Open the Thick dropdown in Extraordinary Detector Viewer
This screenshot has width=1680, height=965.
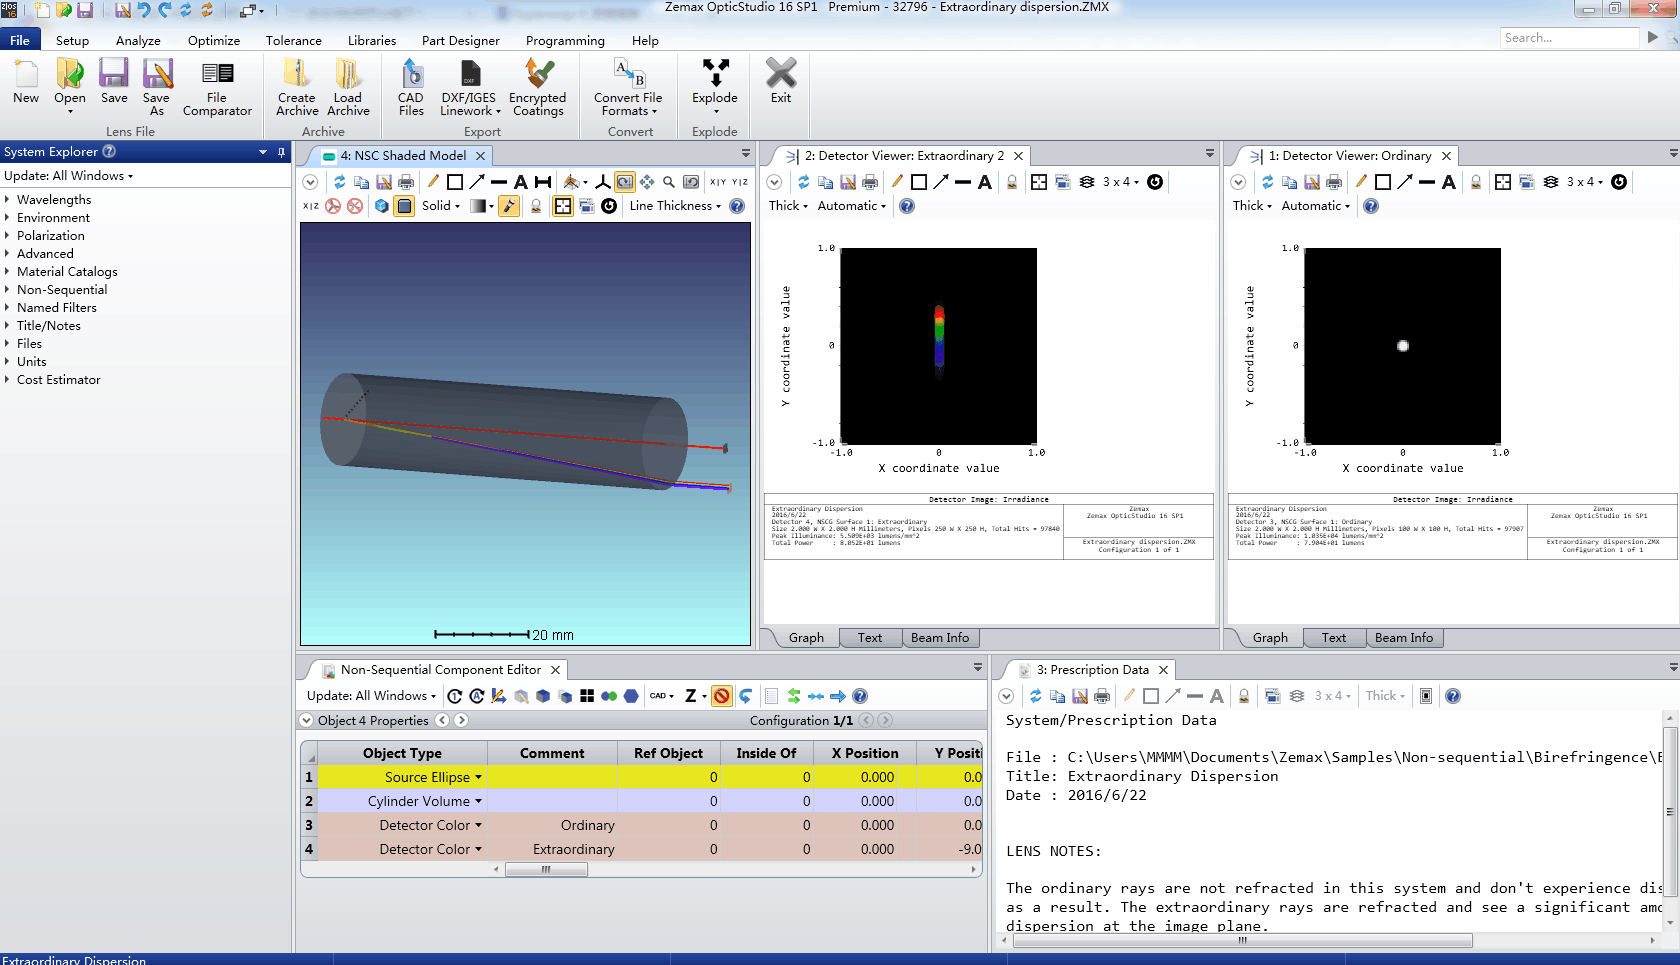coord(788,206)
